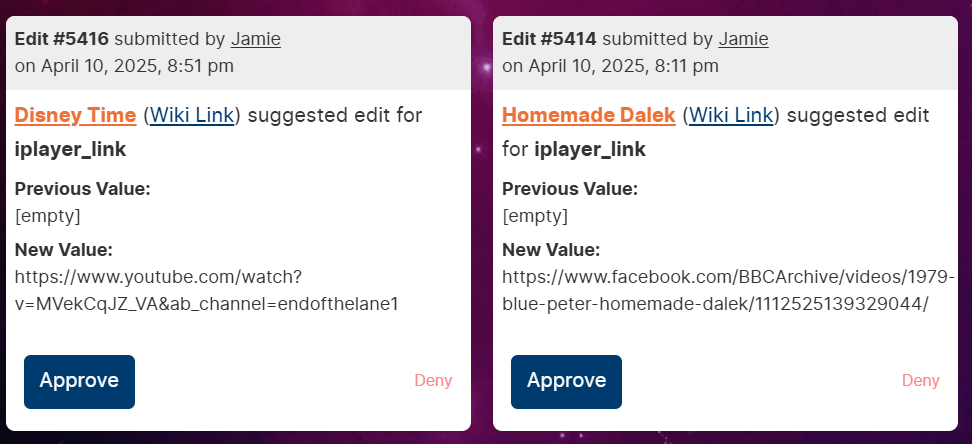Click the YouTube URL new value text
Image resolution: width=972 pixels, height=444 pixels.
pyautogui.click(x=206, y=290)
